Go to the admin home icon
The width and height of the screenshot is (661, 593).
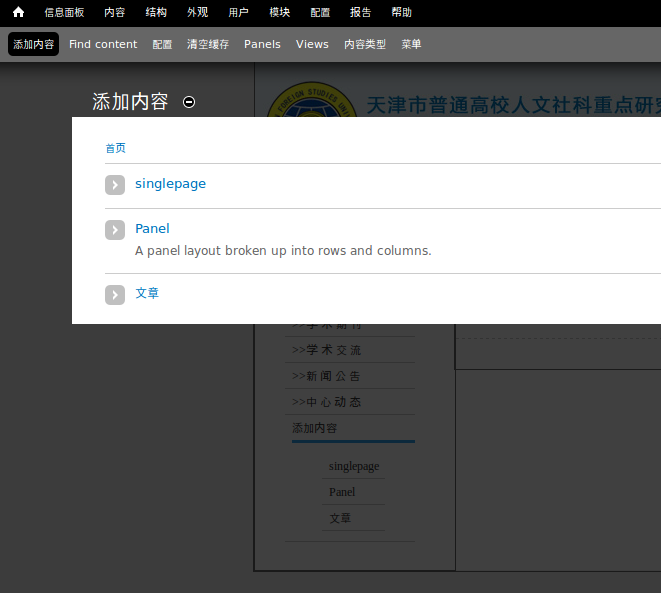tap(18, 12)
